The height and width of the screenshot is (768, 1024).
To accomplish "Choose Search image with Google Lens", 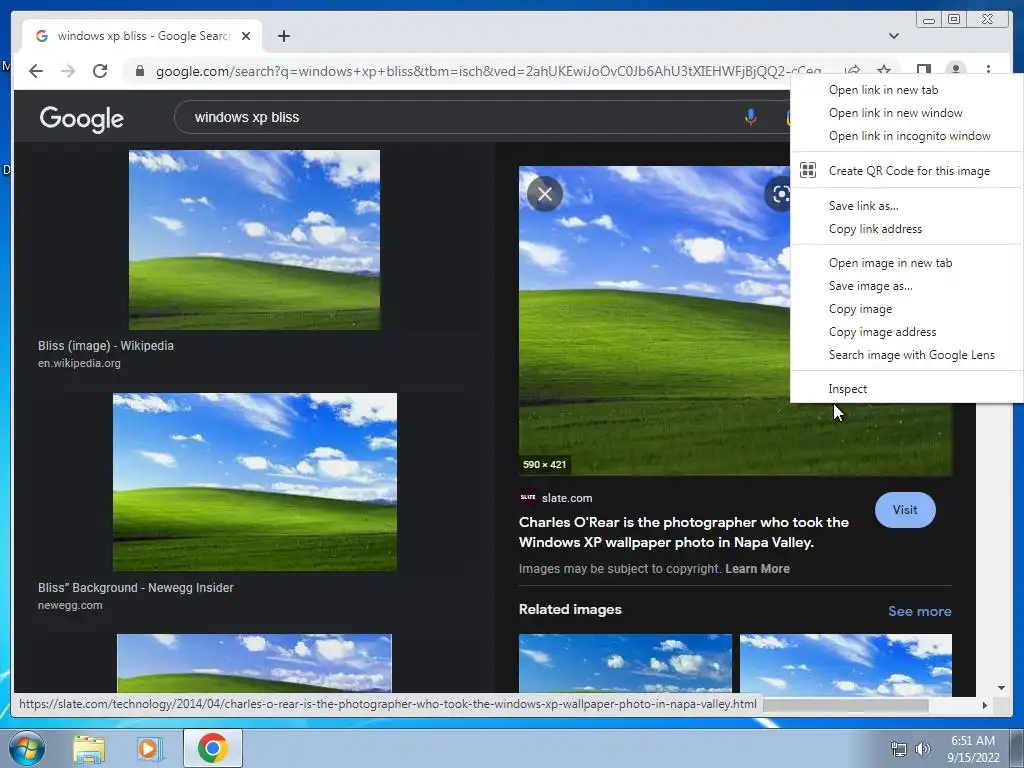I will [906, 355].
